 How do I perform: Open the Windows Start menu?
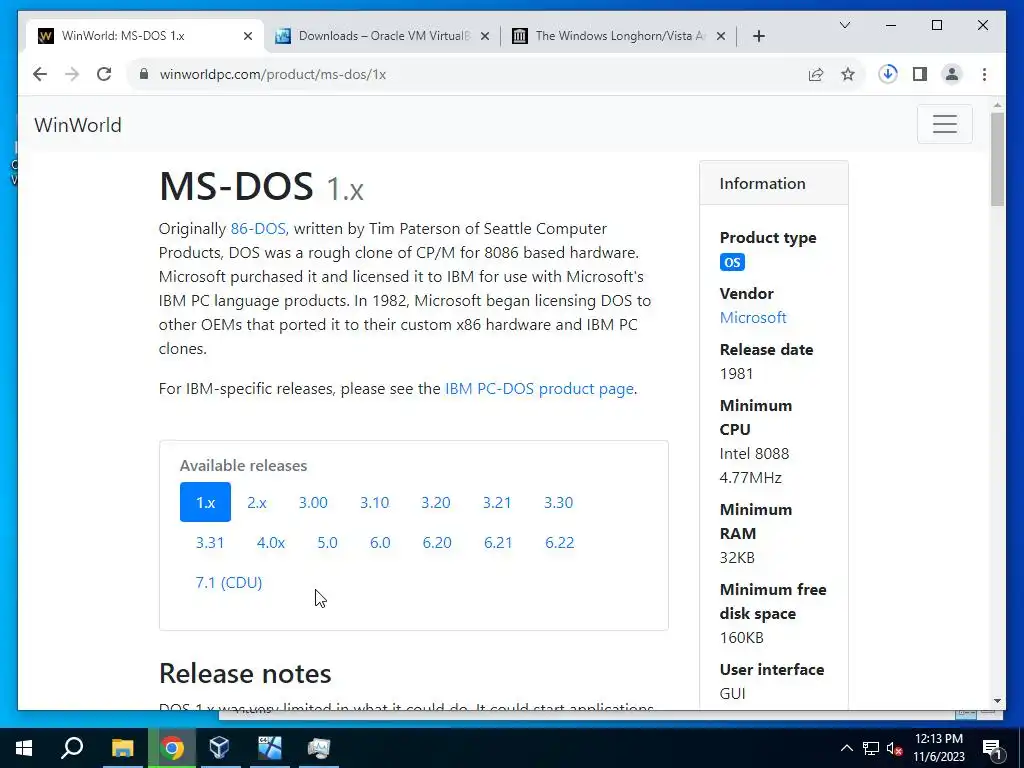pyautogui.click(x=24, y=748)
